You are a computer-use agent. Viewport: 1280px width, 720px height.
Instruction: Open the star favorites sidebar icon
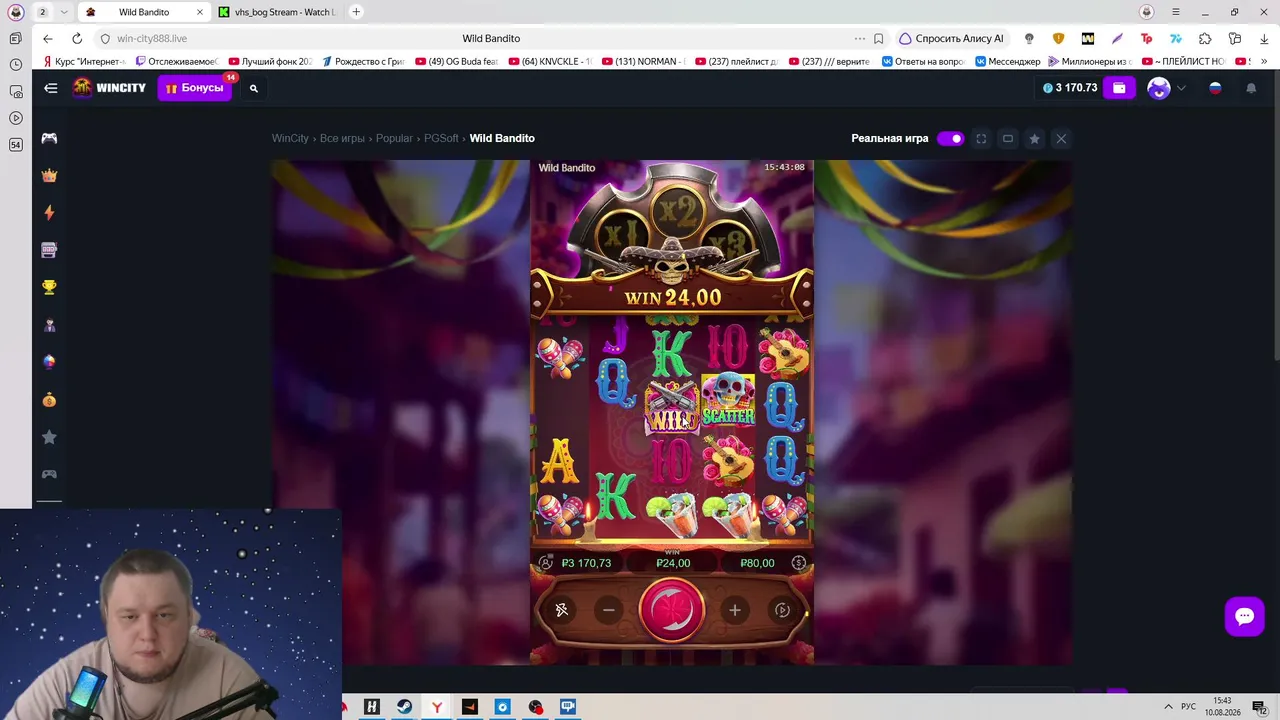click(49, 437)
